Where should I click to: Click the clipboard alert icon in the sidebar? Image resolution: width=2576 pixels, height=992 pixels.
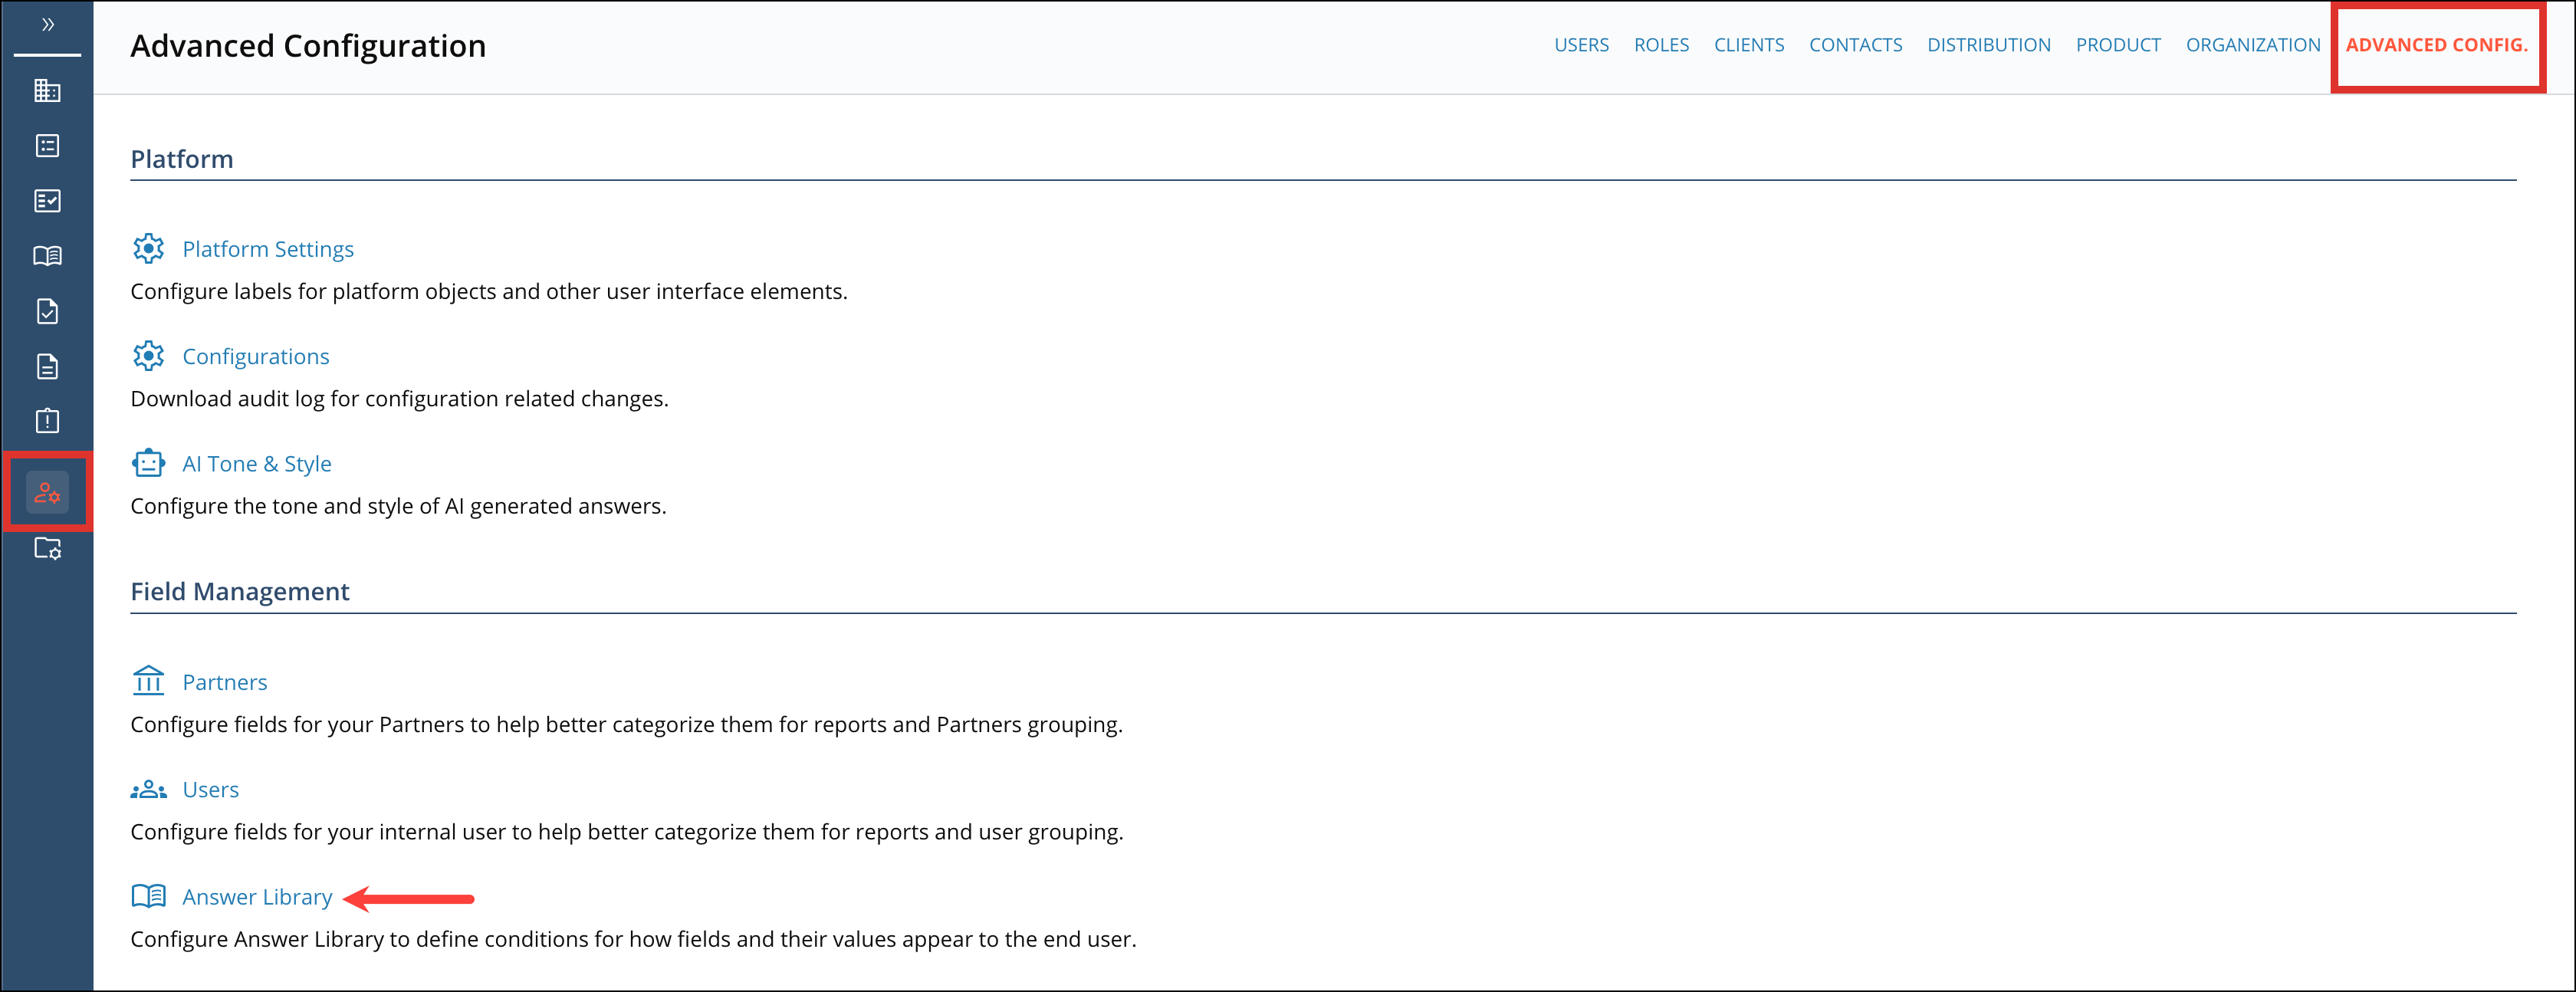(x=47, y=420)
